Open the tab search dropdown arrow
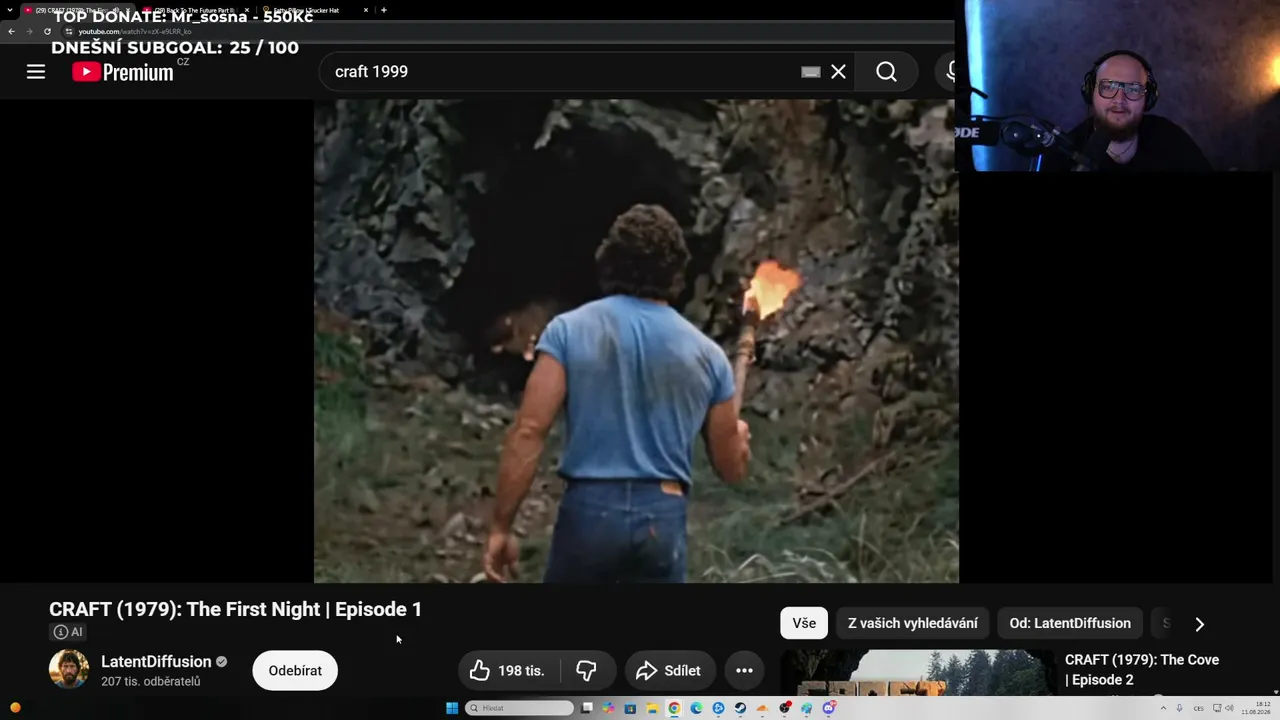1280x720 pixels. [10, 10]
